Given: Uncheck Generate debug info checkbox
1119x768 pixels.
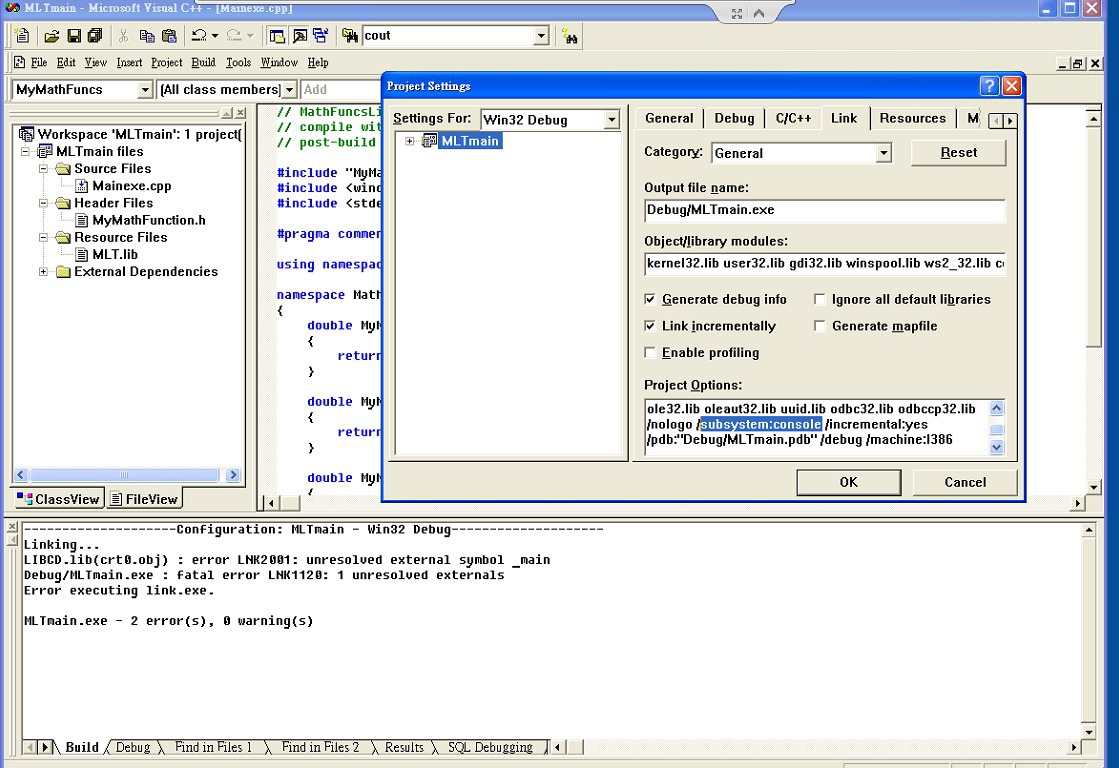Looking at the screenshot, I should tap(651, 299).
